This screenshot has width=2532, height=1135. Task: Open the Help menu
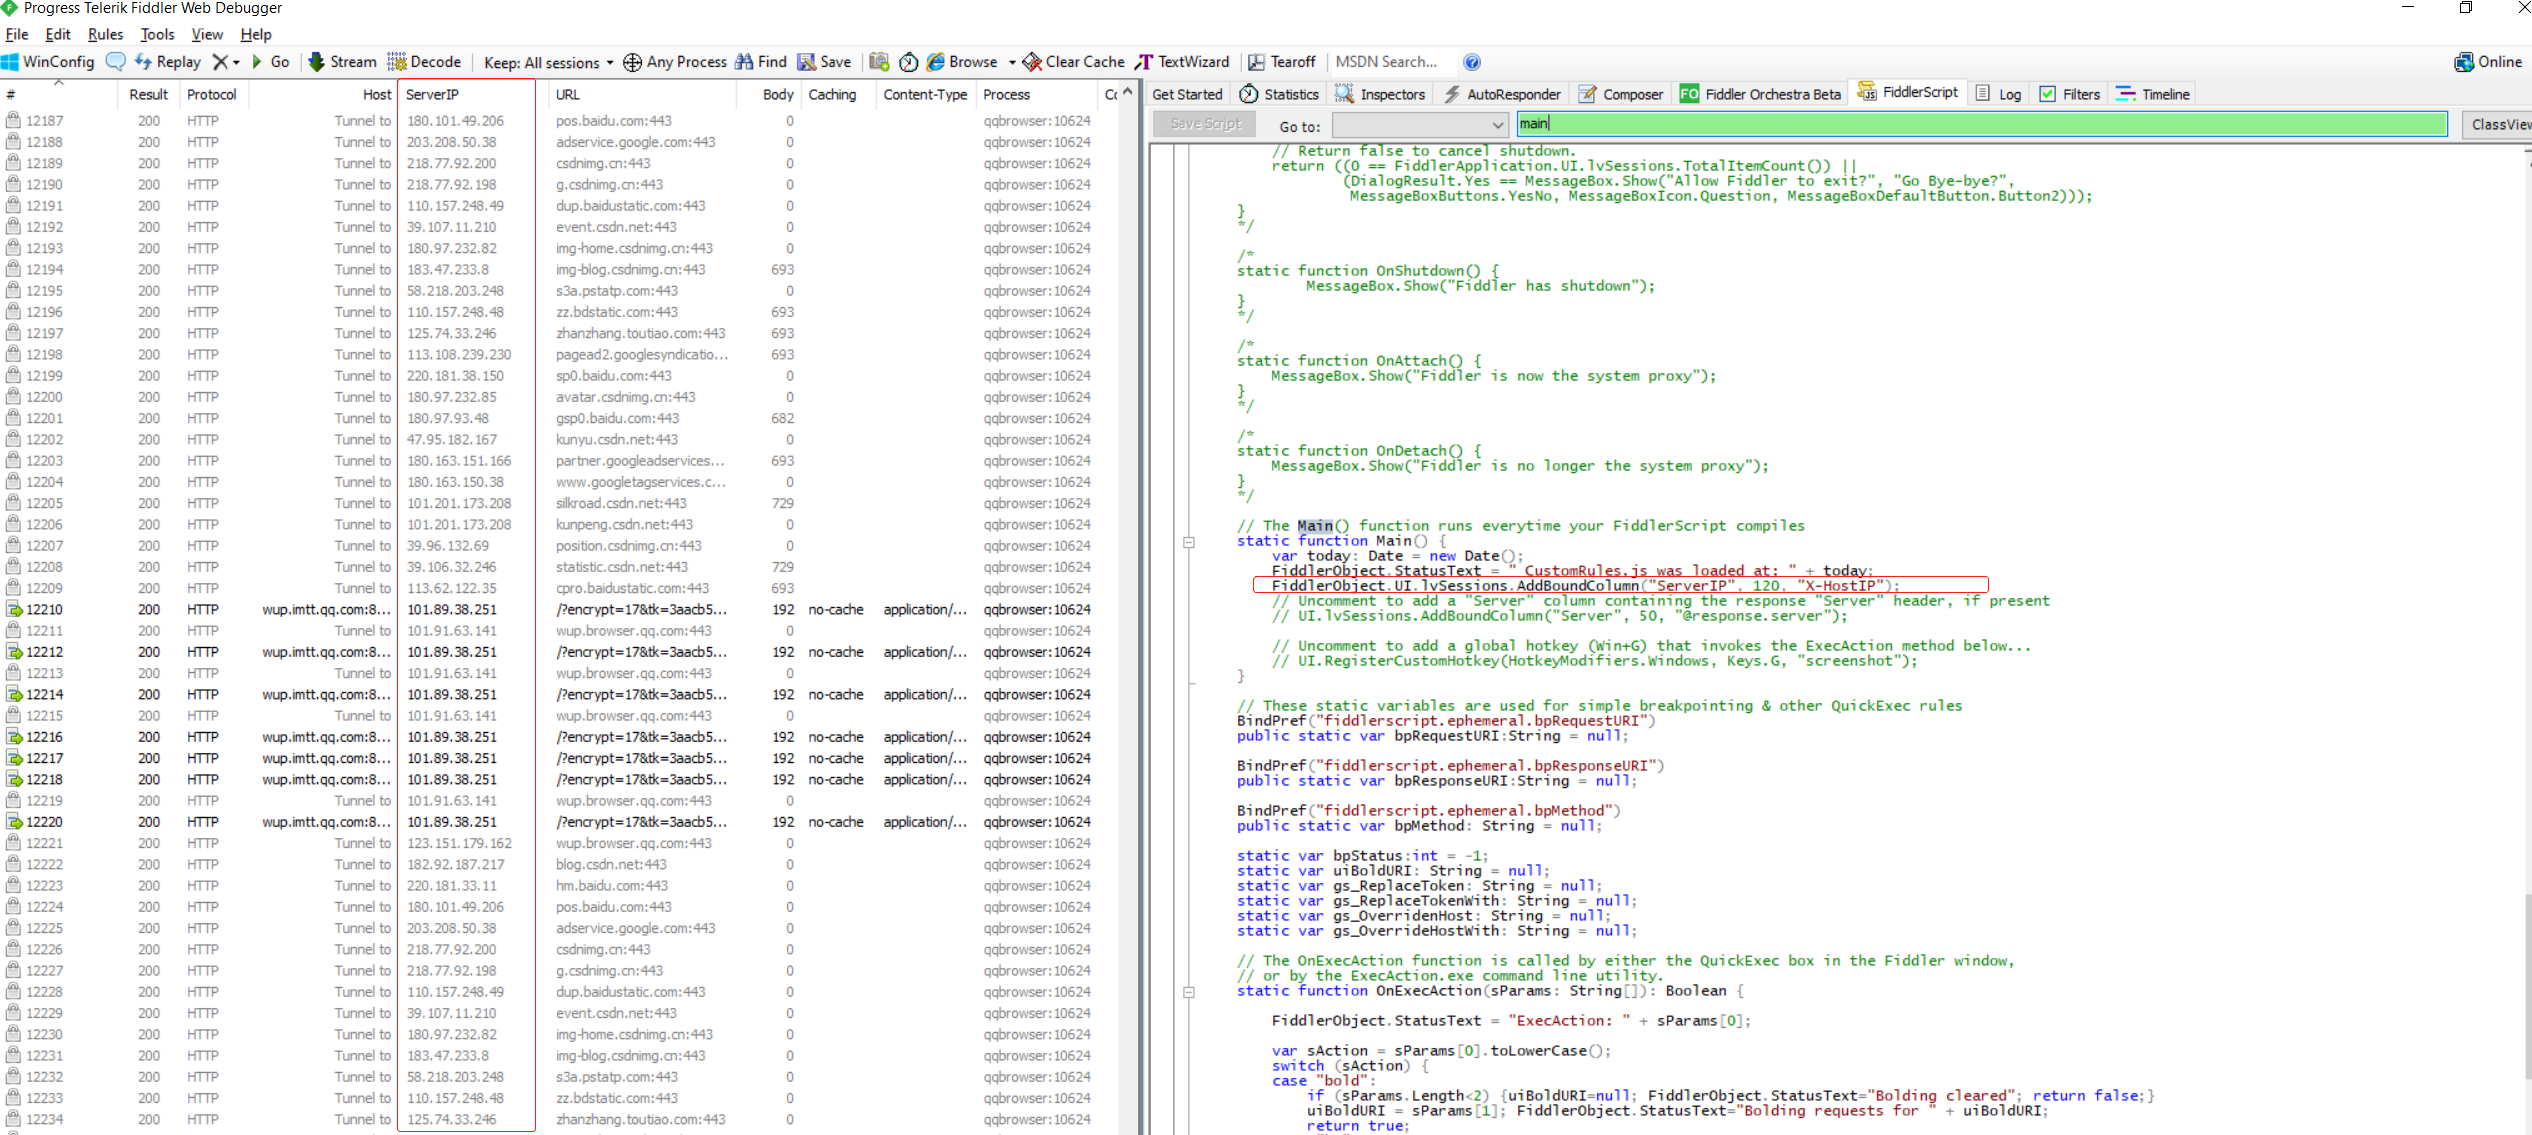pos(256,34)
